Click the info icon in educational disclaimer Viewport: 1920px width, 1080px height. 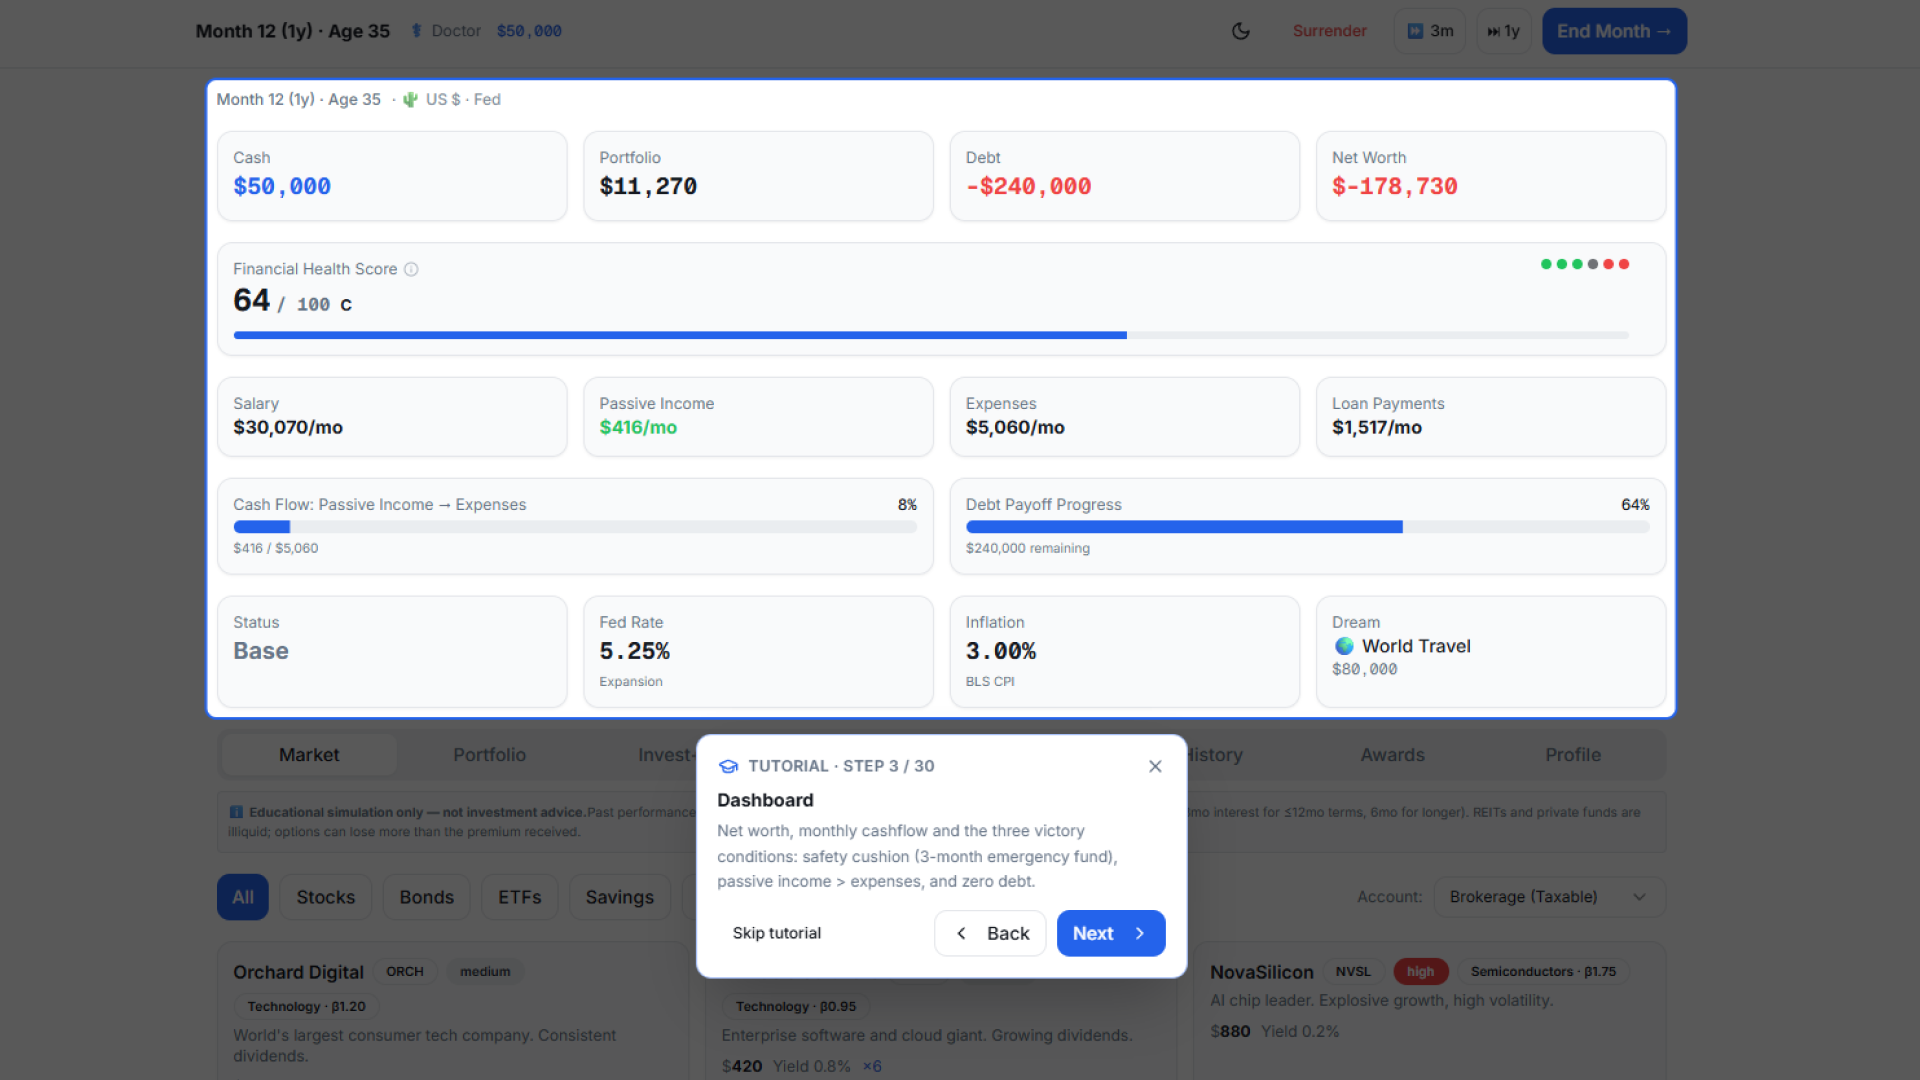click(x=236, y=812)
